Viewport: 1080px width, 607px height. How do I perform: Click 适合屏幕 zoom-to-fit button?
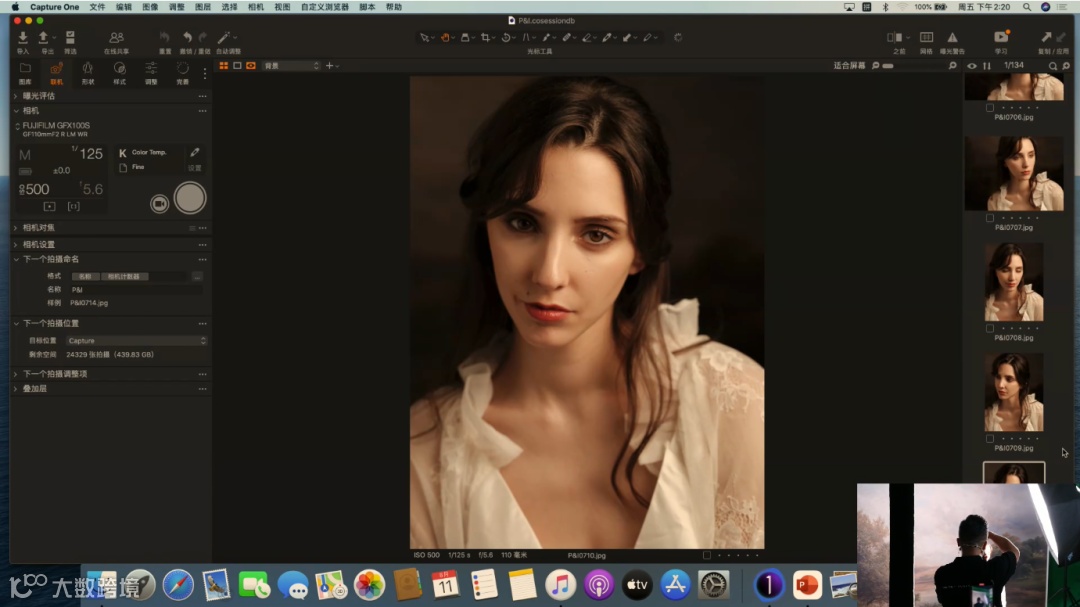coord(849,65)
